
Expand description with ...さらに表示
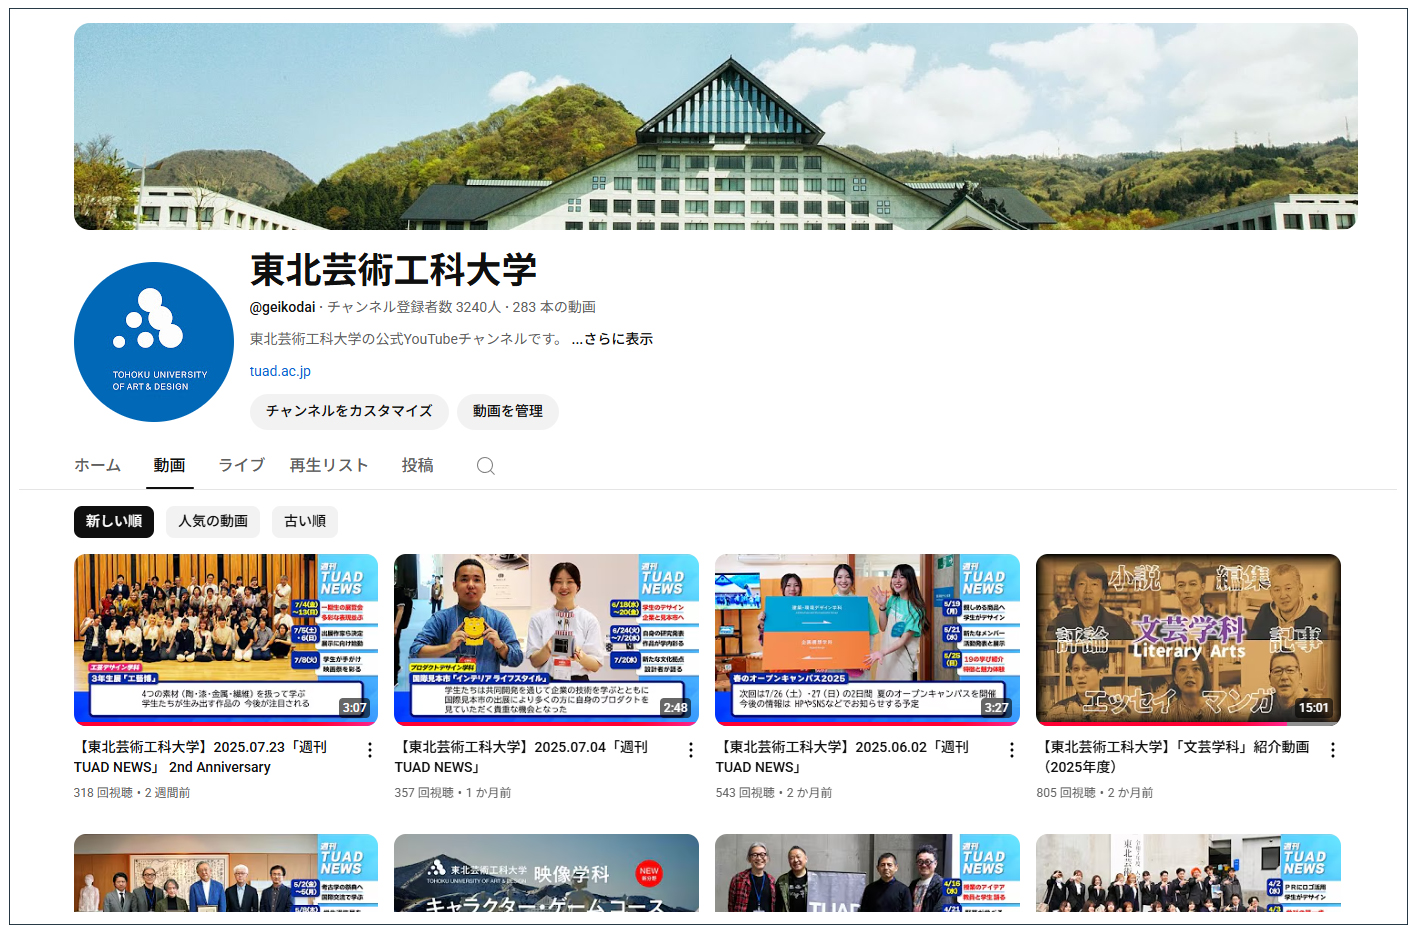click(612, 339)
